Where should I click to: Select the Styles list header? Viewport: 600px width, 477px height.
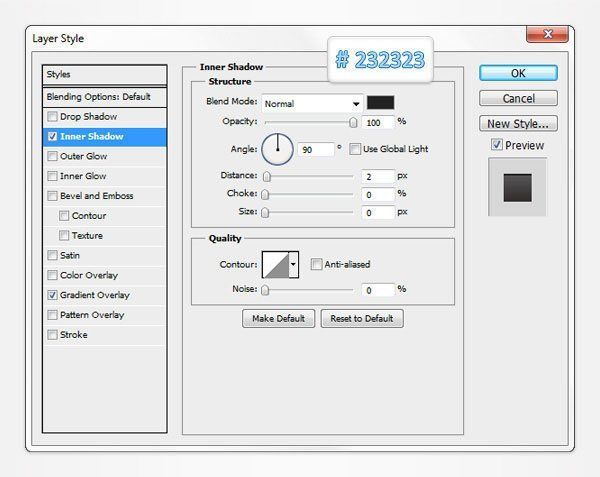105,75
